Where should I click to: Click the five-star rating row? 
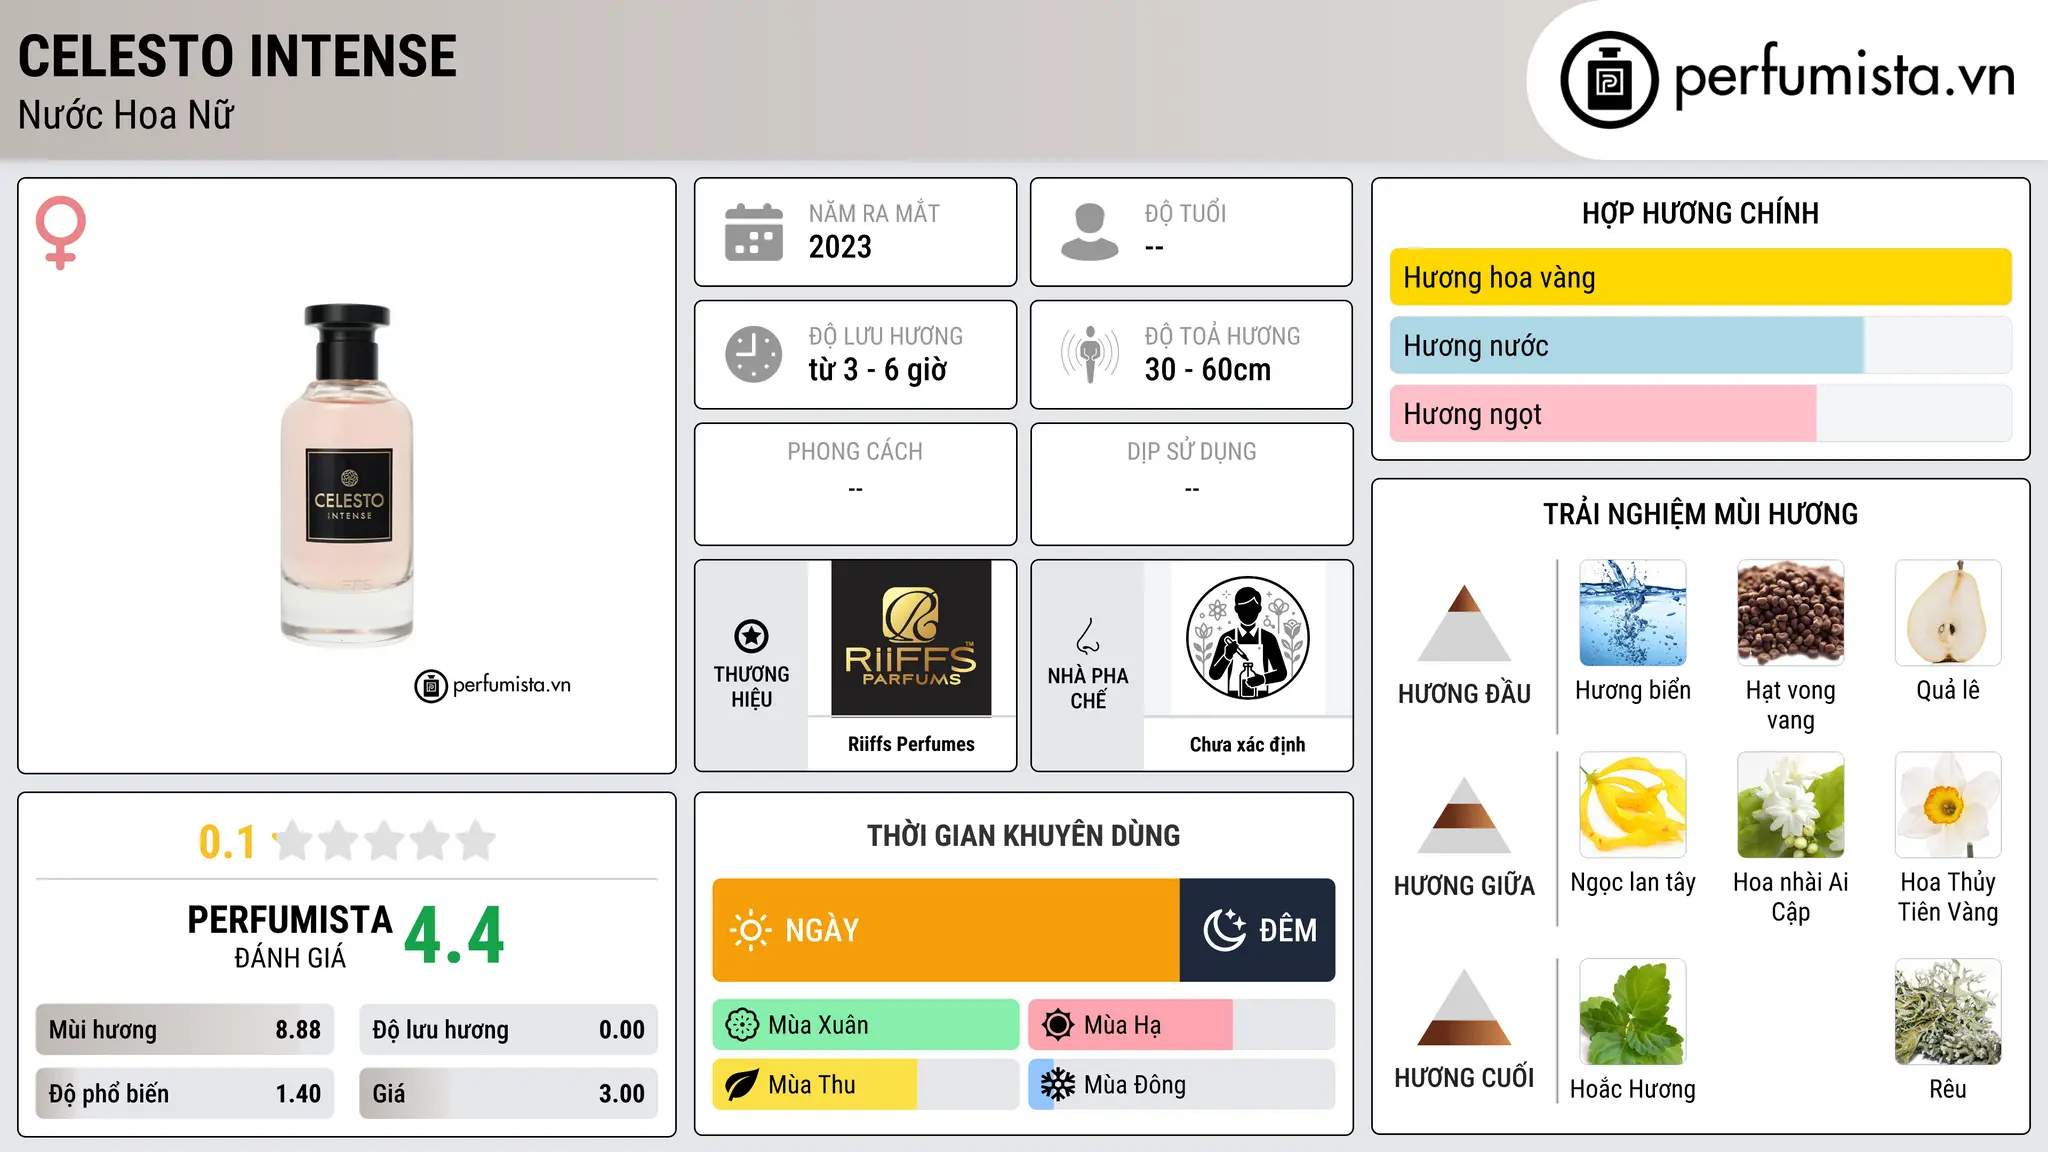[385, 841]
